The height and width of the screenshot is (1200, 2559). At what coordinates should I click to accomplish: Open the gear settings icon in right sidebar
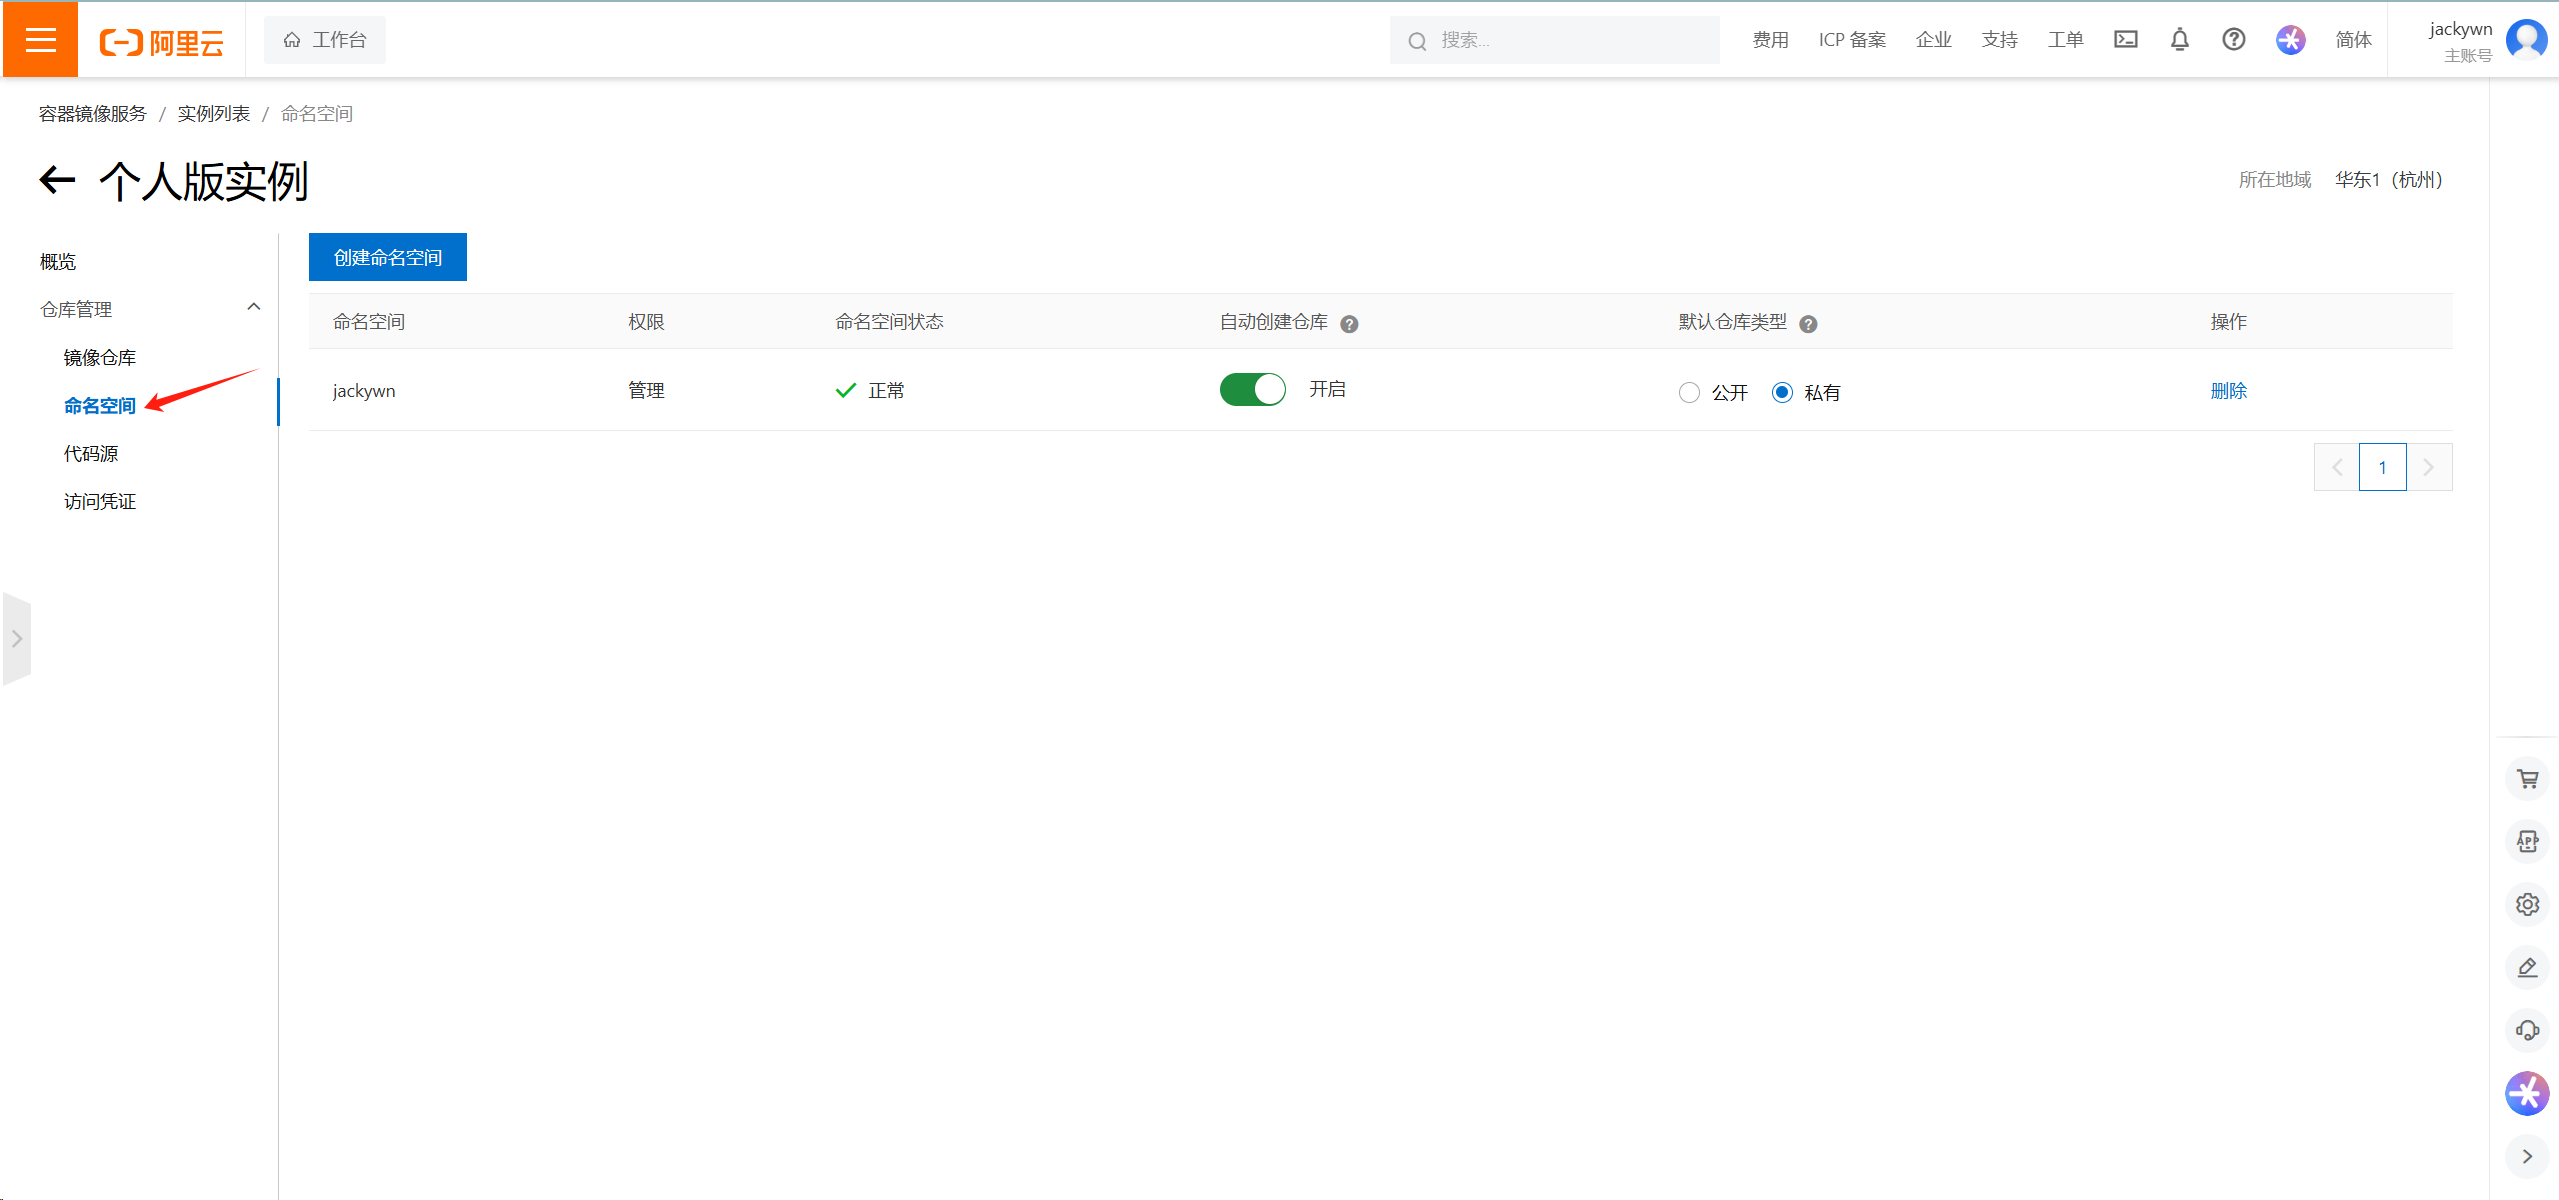(2527, 905)
